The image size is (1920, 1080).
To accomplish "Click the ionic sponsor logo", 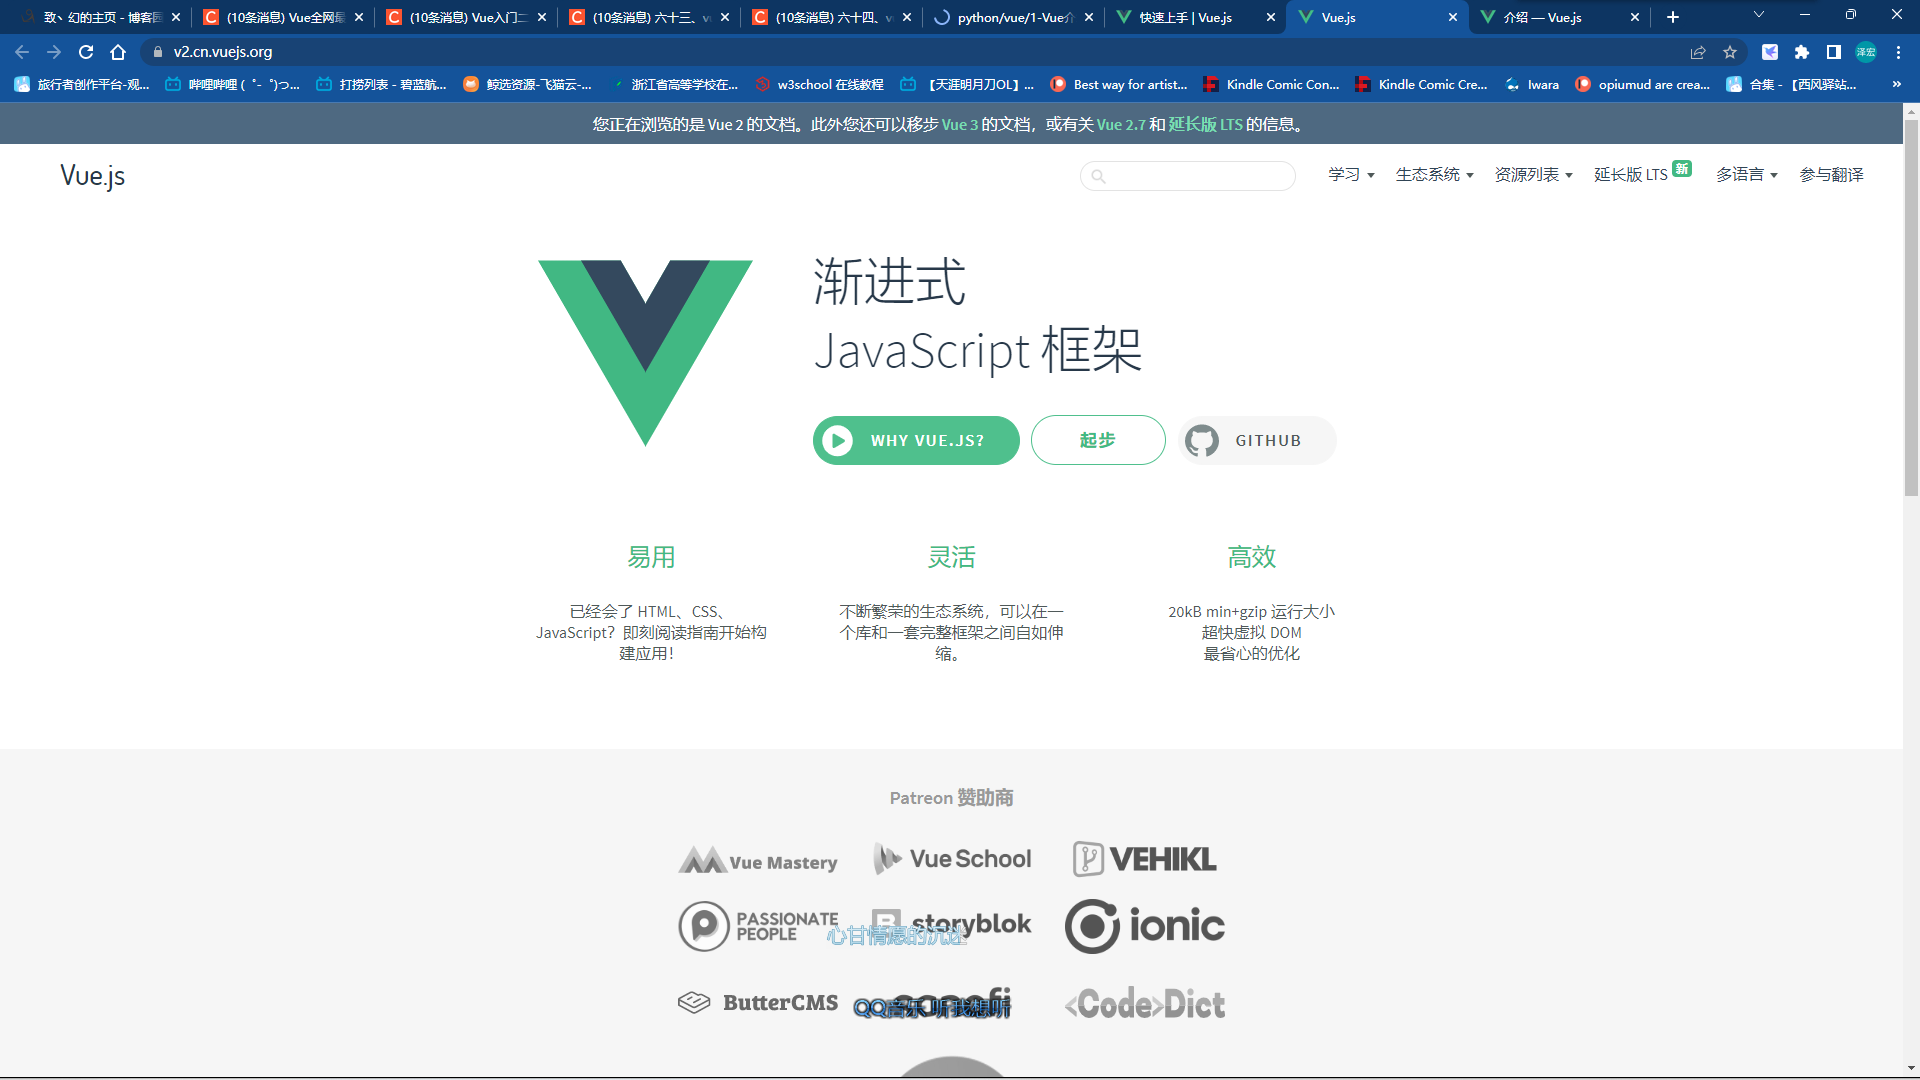I will (1145, 926).
